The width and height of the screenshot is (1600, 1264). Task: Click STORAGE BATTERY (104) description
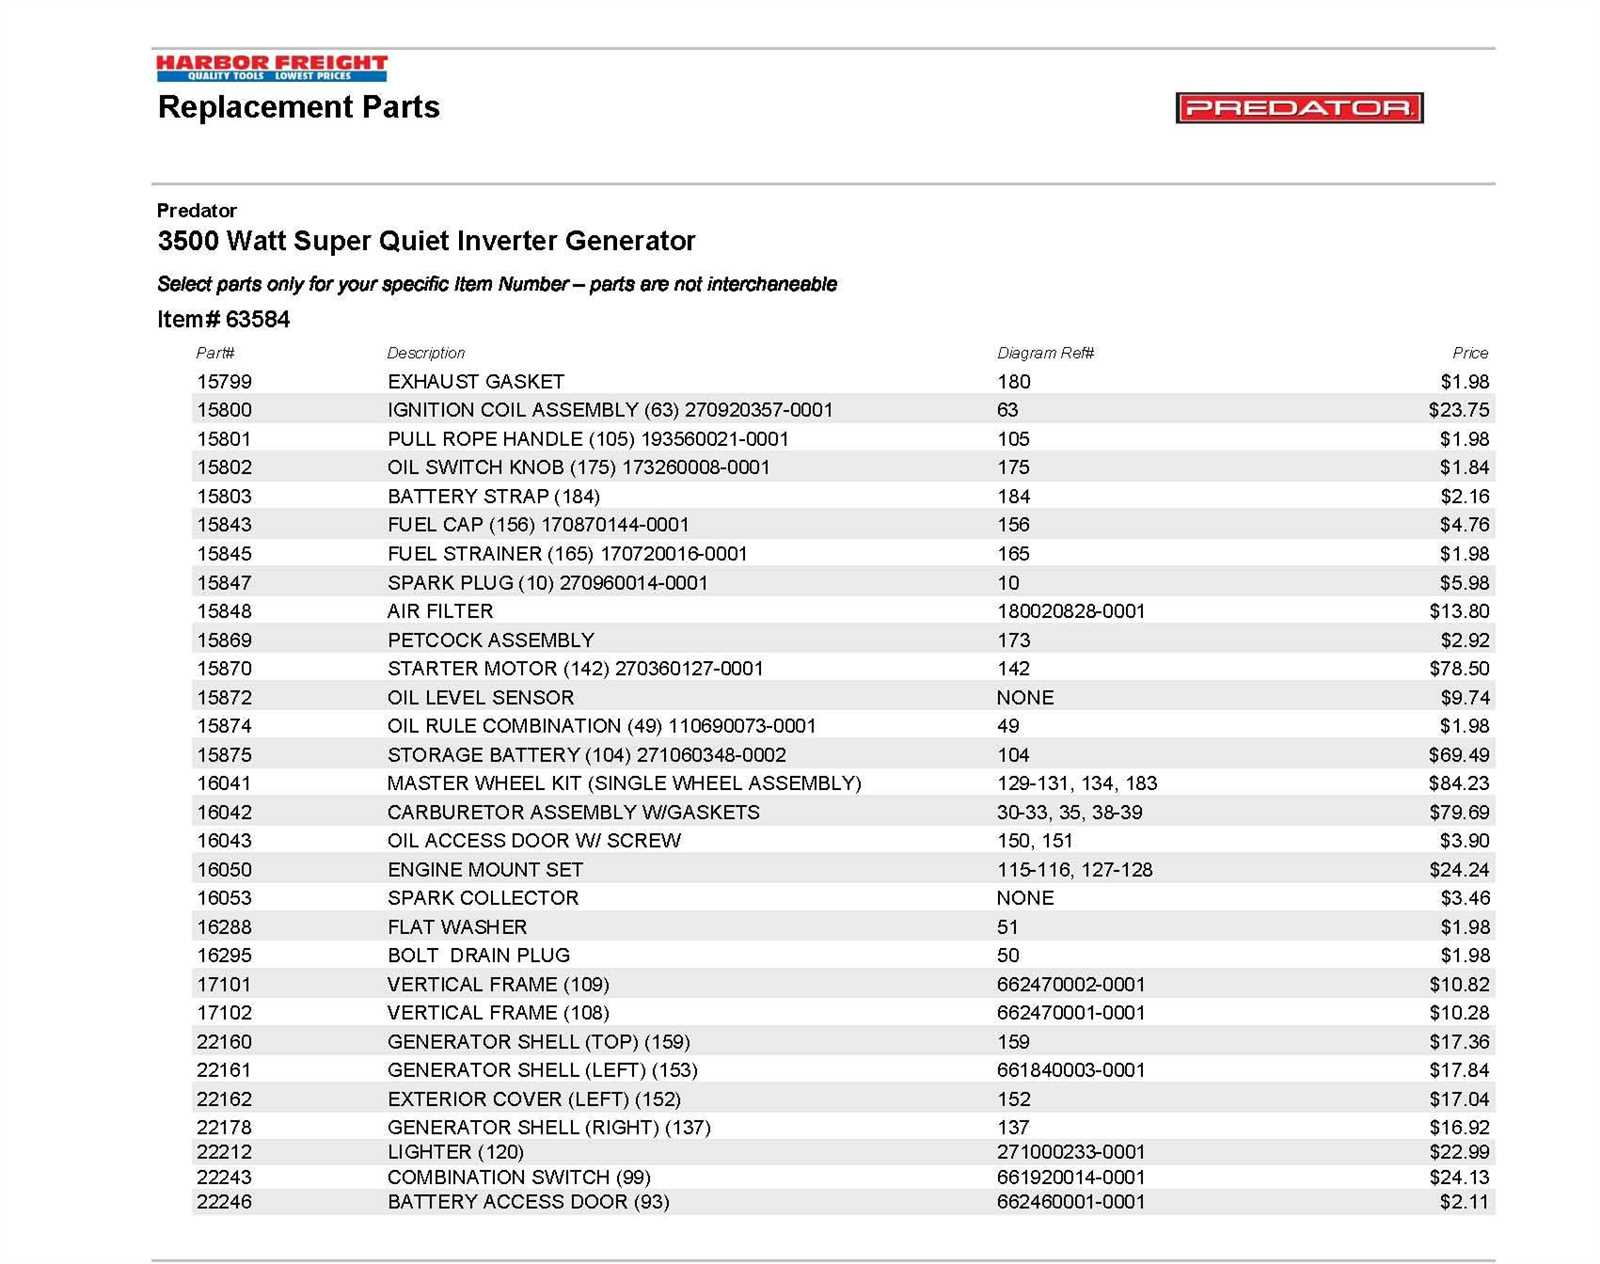coord(587,755)
